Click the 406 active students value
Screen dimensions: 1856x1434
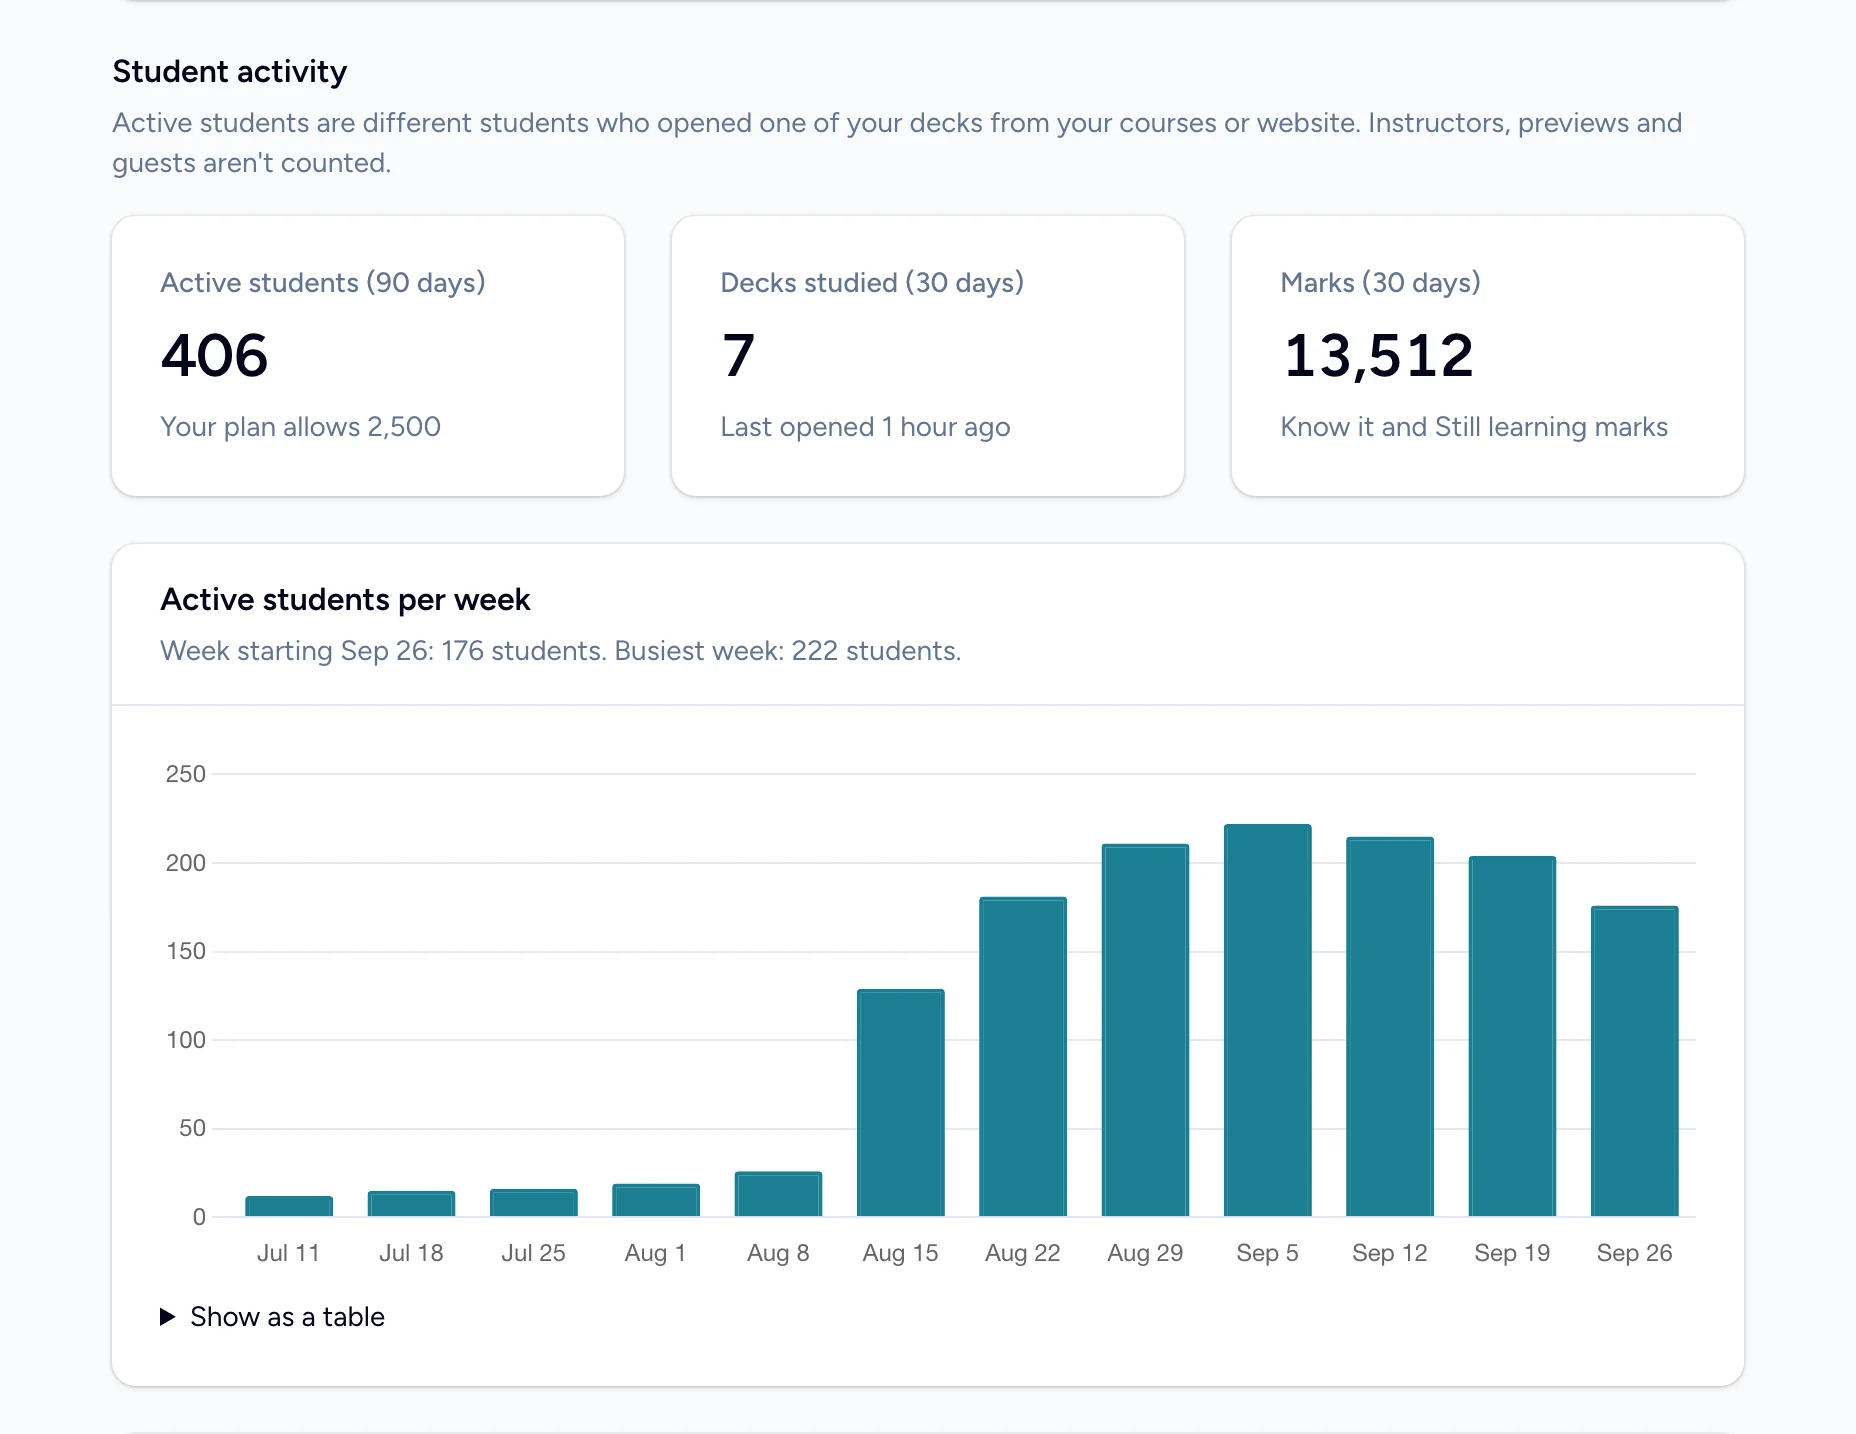[215, 356]
